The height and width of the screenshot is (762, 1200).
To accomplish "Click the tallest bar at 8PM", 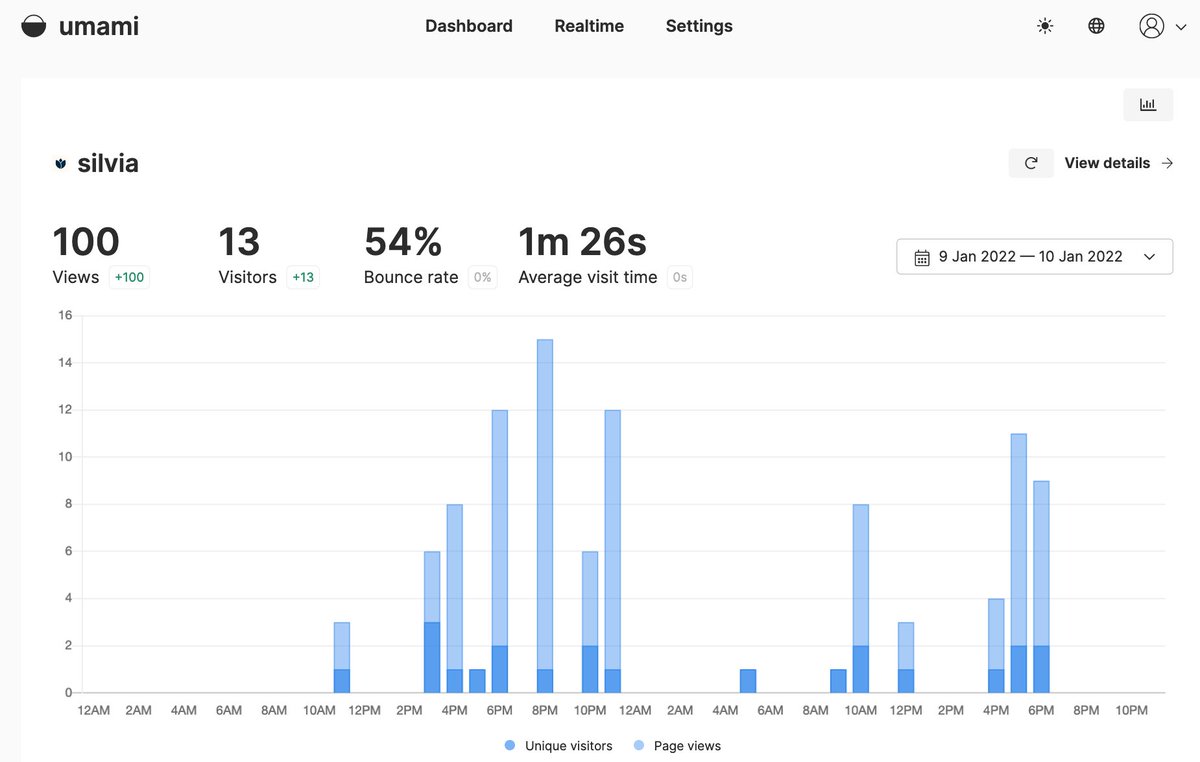I will 545,500.
